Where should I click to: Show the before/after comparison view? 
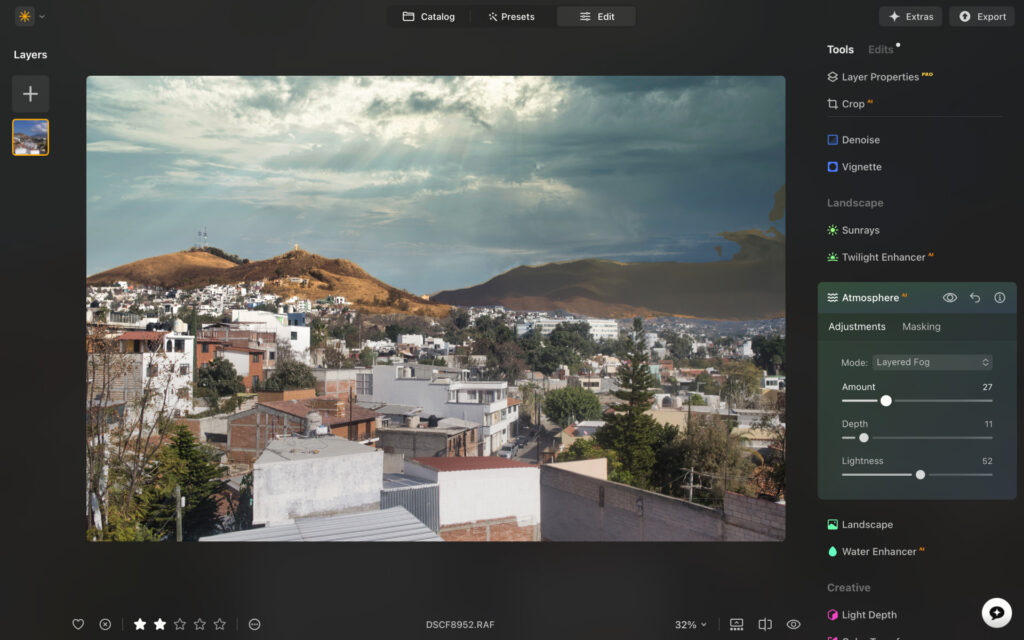(764, 623)
